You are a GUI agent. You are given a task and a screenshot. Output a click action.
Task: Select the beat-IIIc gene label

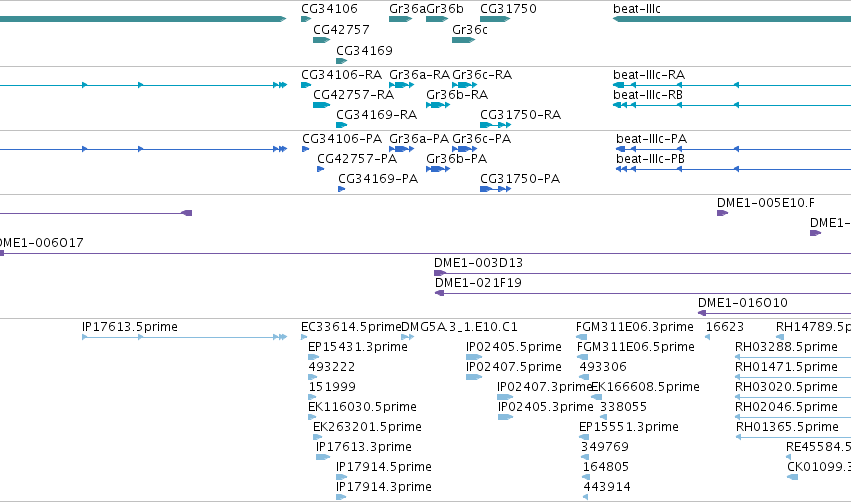(637, 9)
